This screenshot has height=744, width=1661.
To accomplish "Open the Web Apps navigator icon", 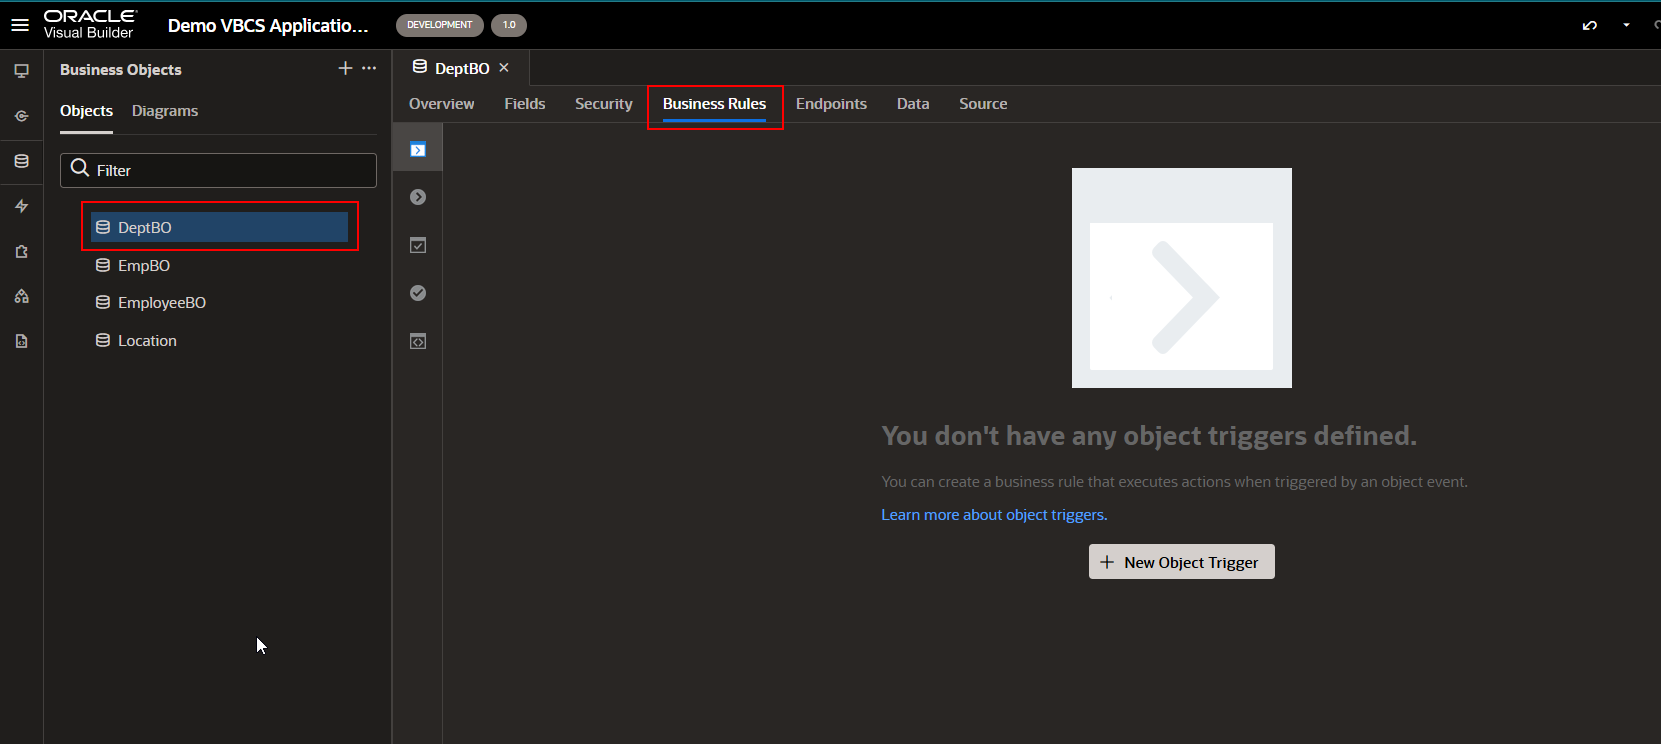I will (x=21, y=71).
